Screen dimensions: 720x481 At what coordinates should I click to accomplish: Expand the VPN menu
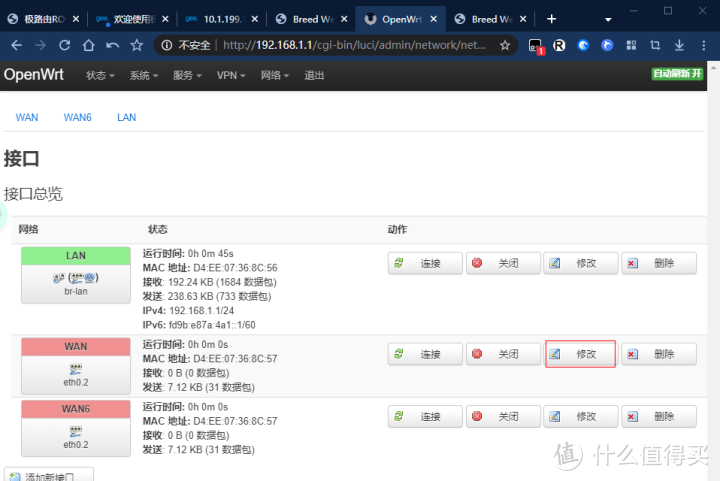tap(231, 75)
